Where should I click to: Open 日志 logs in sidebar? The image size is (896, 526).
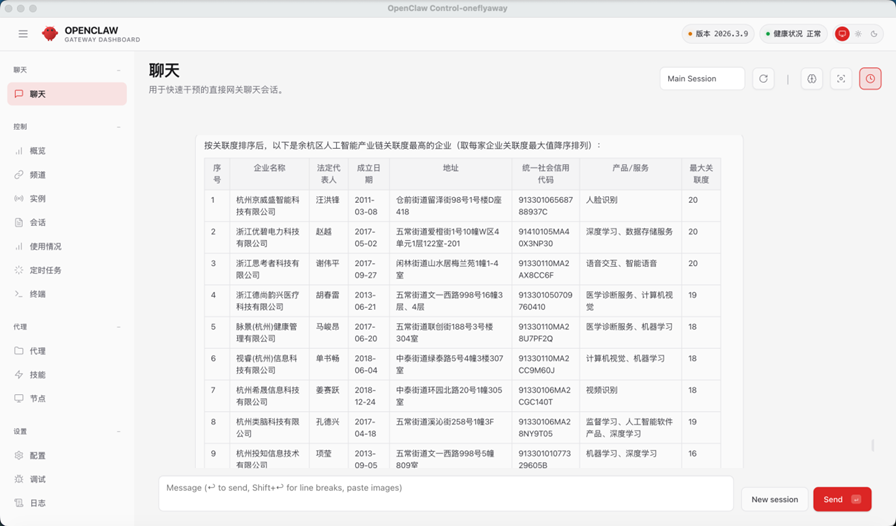pyautogui.click(x=67, y=503)
